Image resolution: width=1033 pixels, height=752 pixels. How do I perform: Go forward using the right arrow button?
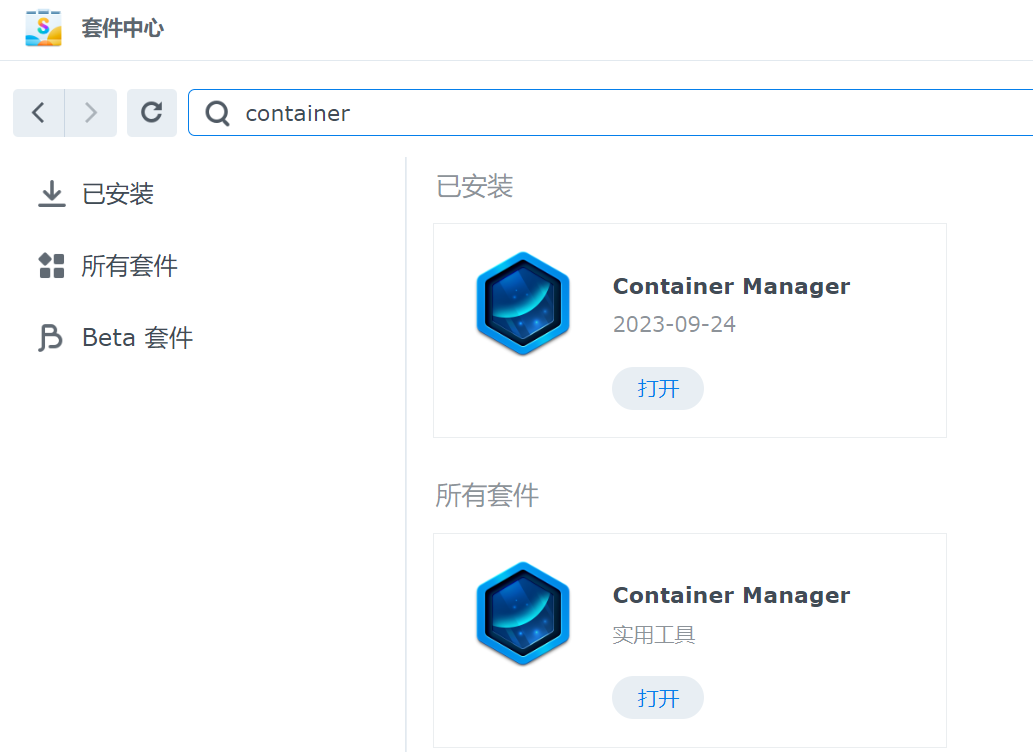tap(91, 113)
